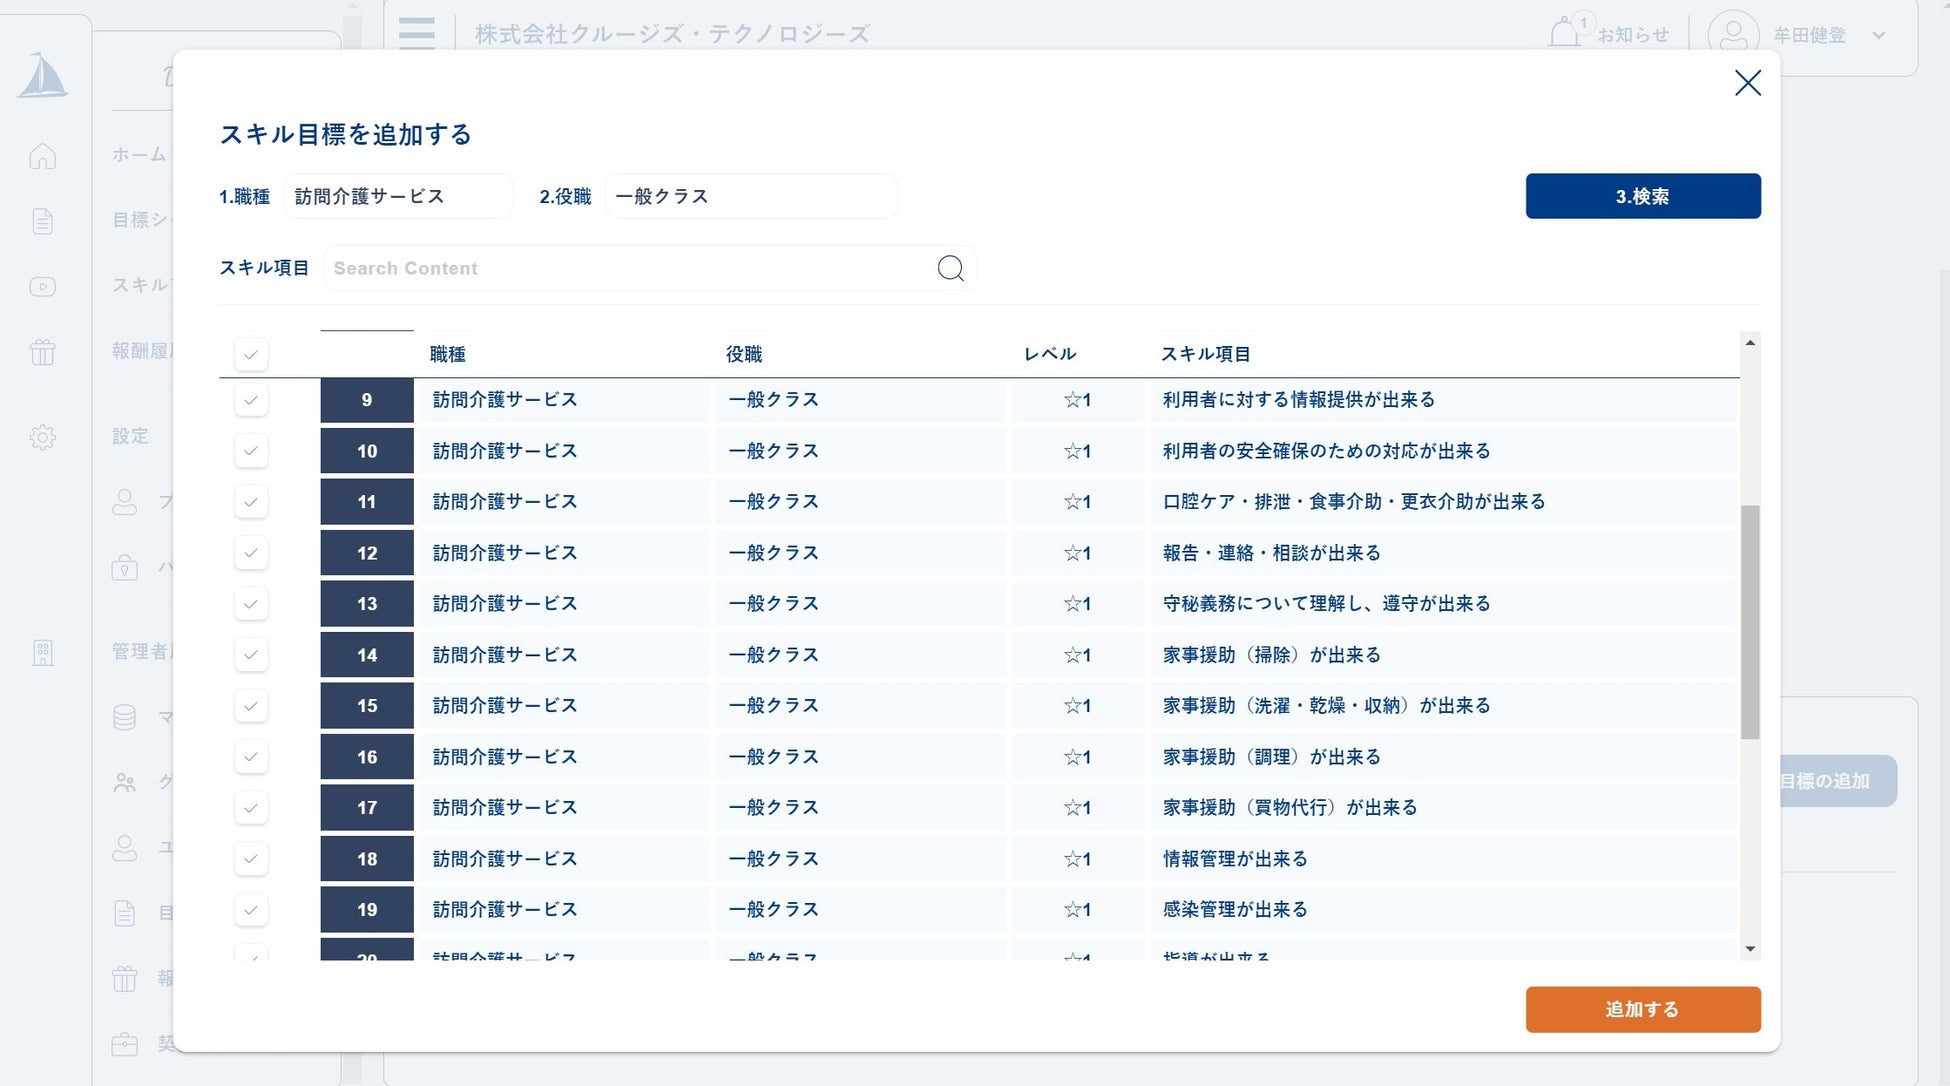Open the notification bell icon
This screenshot has height=1086, width=1950.
[1563, 34]
